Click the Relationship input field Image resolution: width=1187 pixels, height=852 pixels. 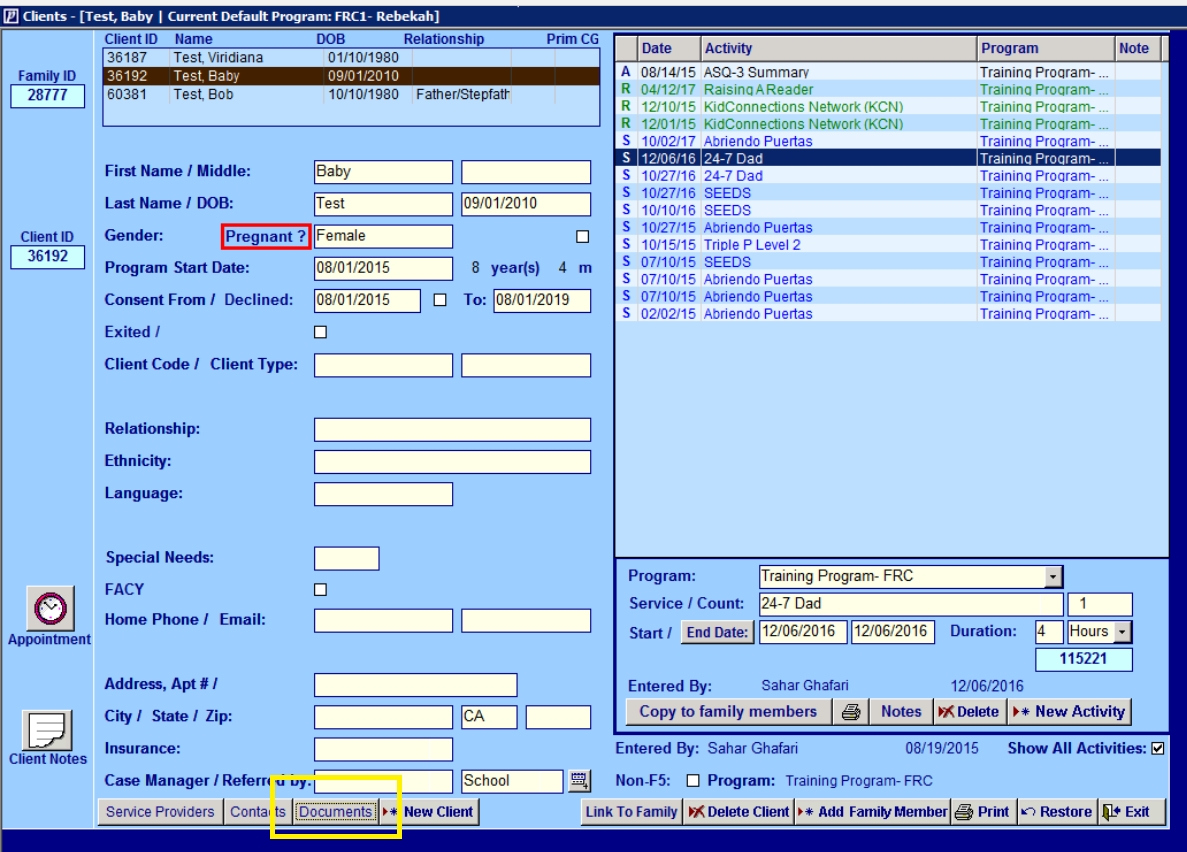pos(452,430)
